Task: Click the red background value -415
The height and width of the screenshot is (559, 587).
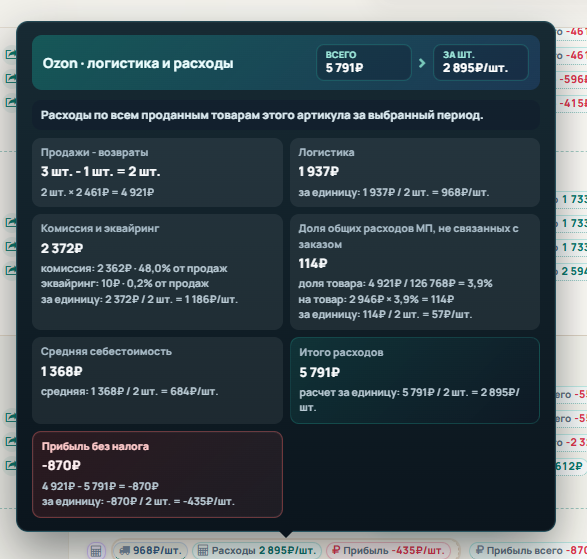Action: [x=573, y=103]
